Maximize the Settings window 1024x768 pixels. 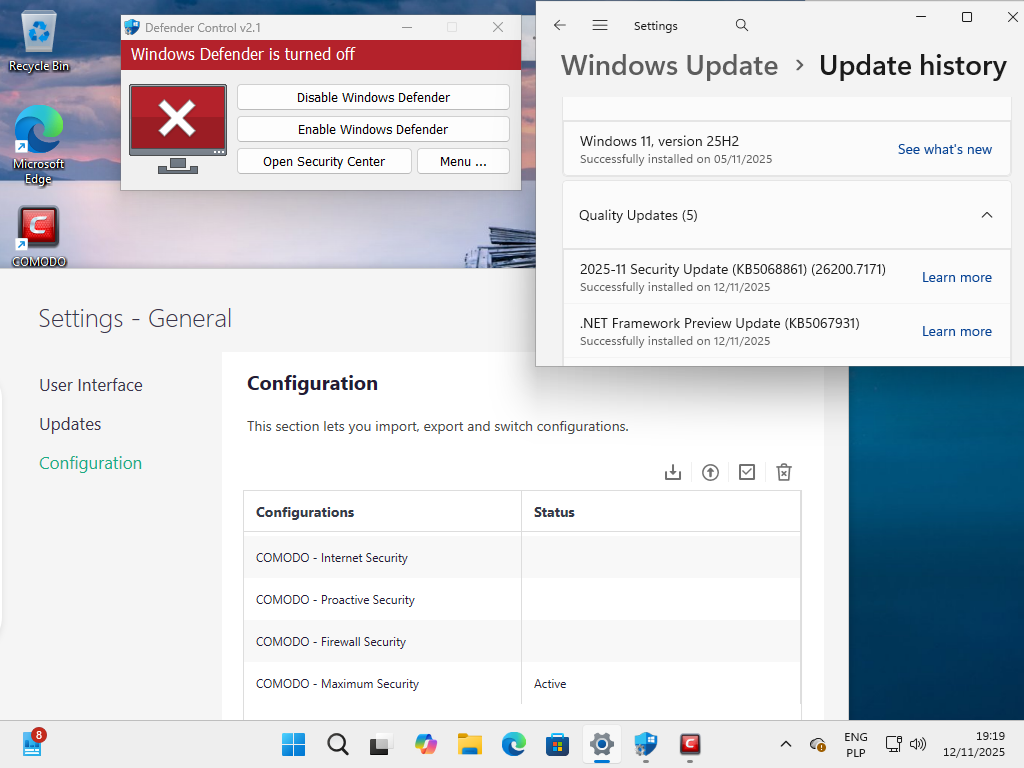(x=967, y=17)
